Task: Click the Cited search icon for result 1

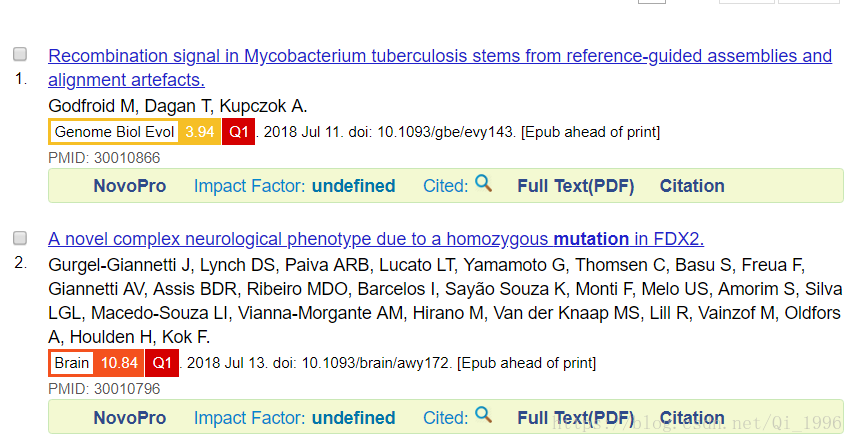Action: pyautogui.click(x=483, y=183)
